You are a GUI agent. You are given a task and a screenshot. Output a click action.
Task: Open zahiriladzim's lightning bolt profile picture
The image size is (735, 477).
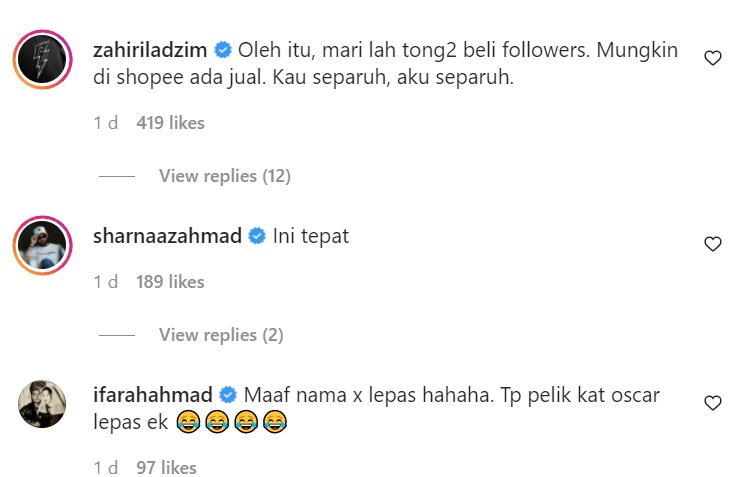point(43,60)
